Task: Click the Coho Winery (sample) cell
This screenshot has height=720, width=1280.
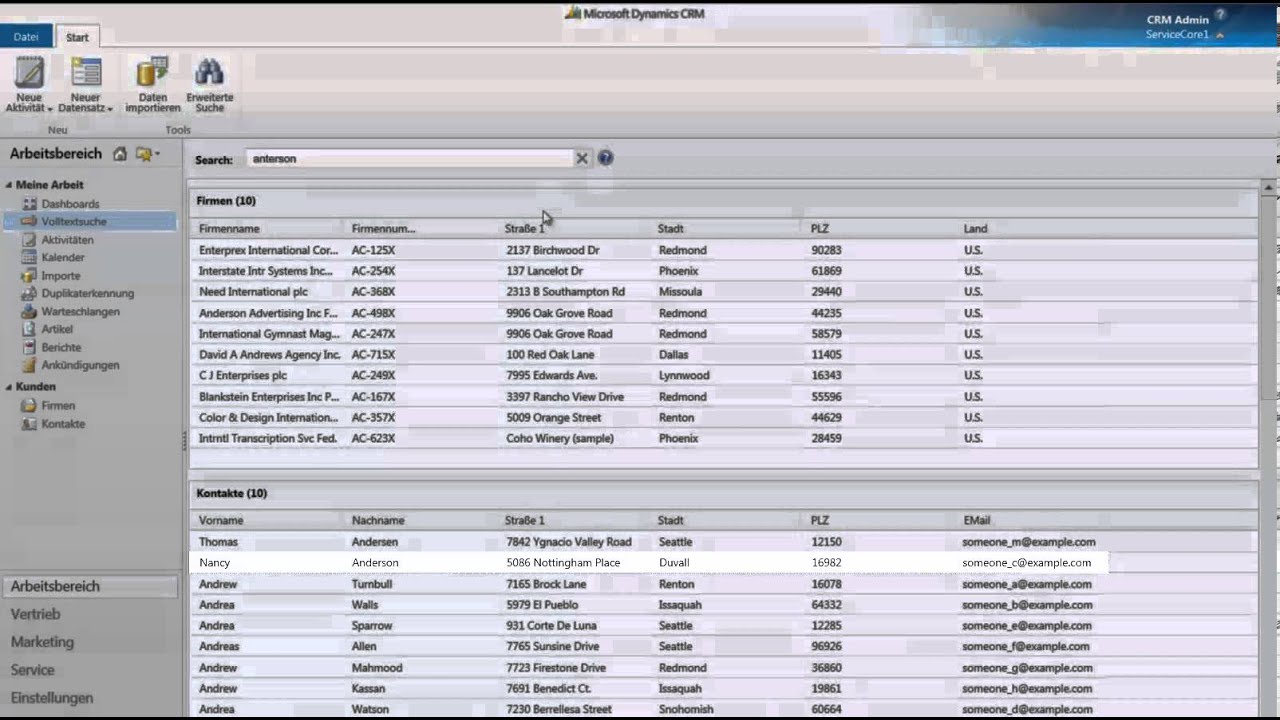Action: (x=560, y=439)
